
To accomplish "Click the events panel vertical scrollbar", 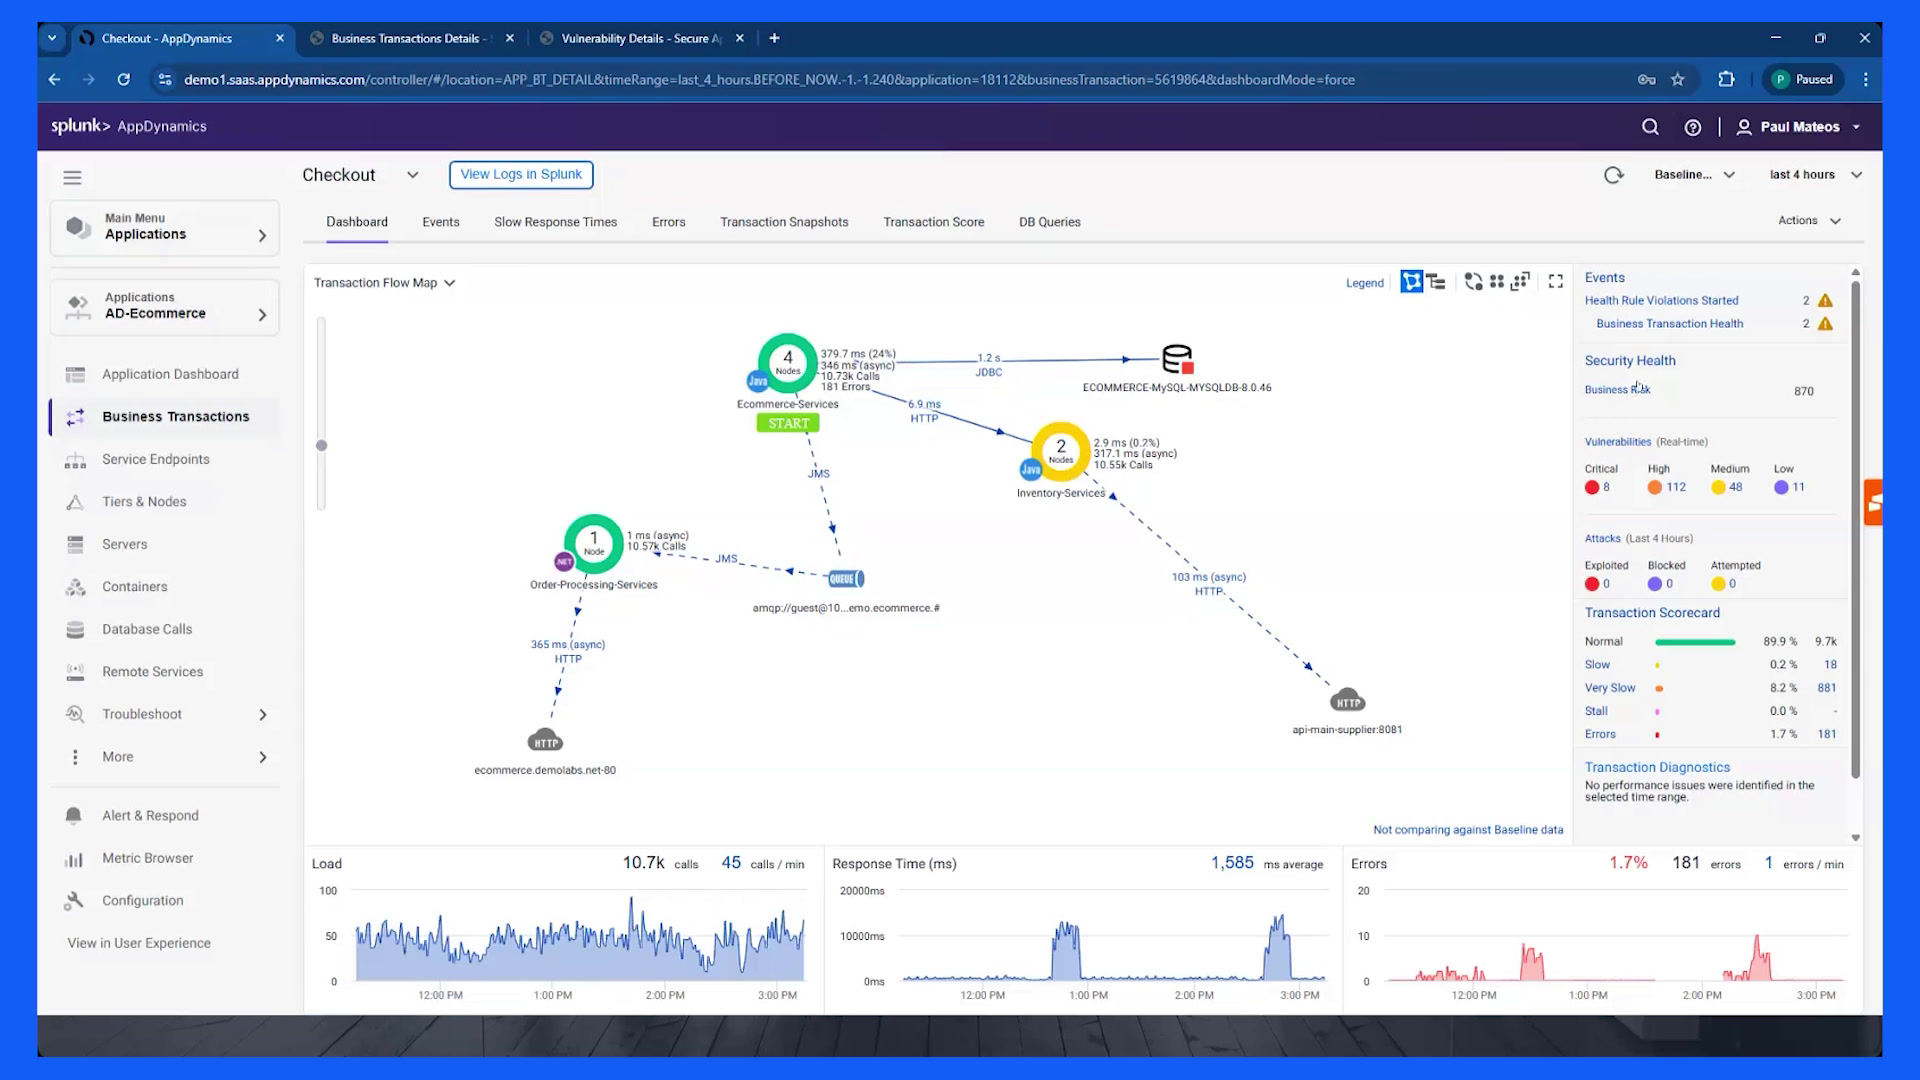I will pyautogui.click(x=1855, y=530).
